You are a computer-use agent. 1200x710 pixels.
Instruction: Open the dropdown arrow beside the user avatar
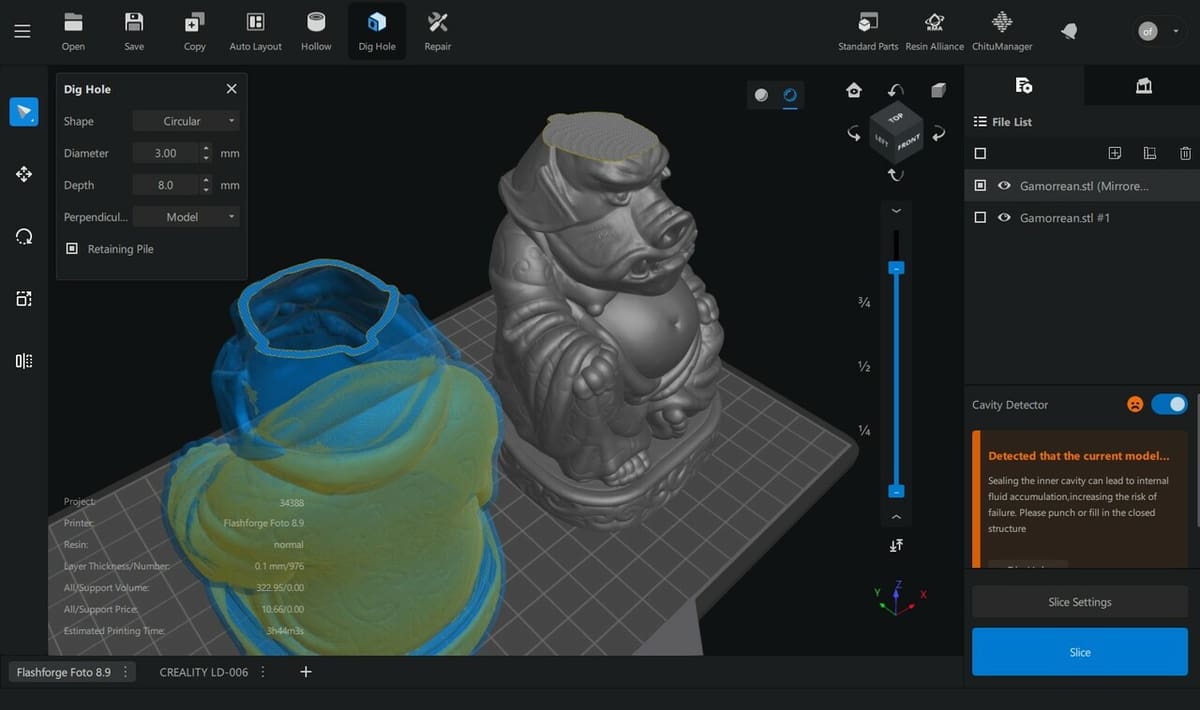pos(1175,32)
